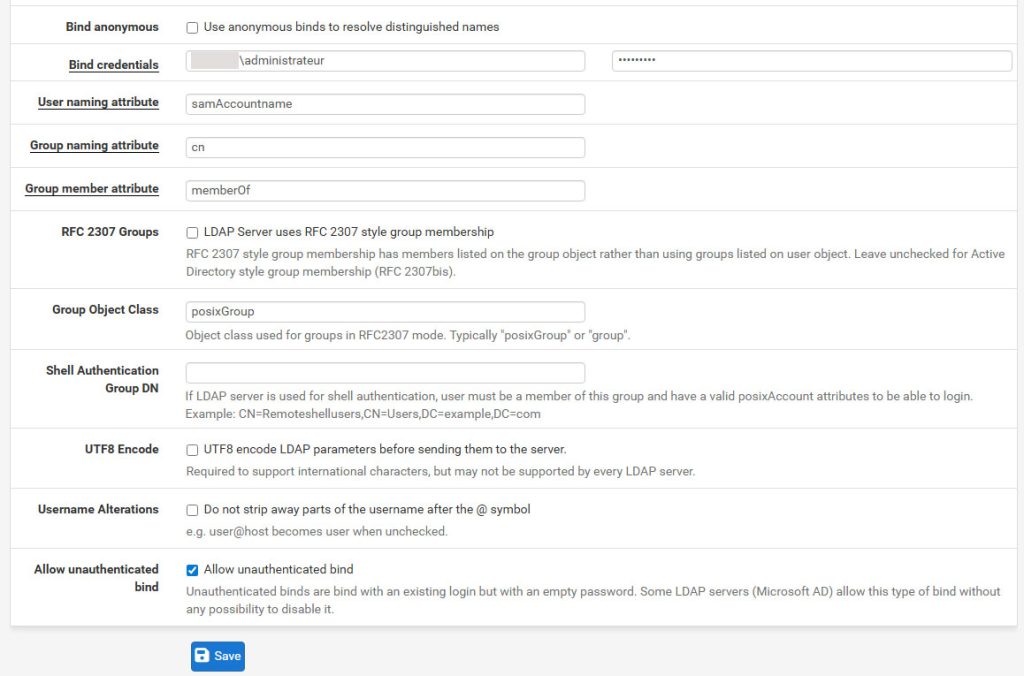Click the underlined Group member attribute label
The image size is (1024, 676).
point(92,188)
